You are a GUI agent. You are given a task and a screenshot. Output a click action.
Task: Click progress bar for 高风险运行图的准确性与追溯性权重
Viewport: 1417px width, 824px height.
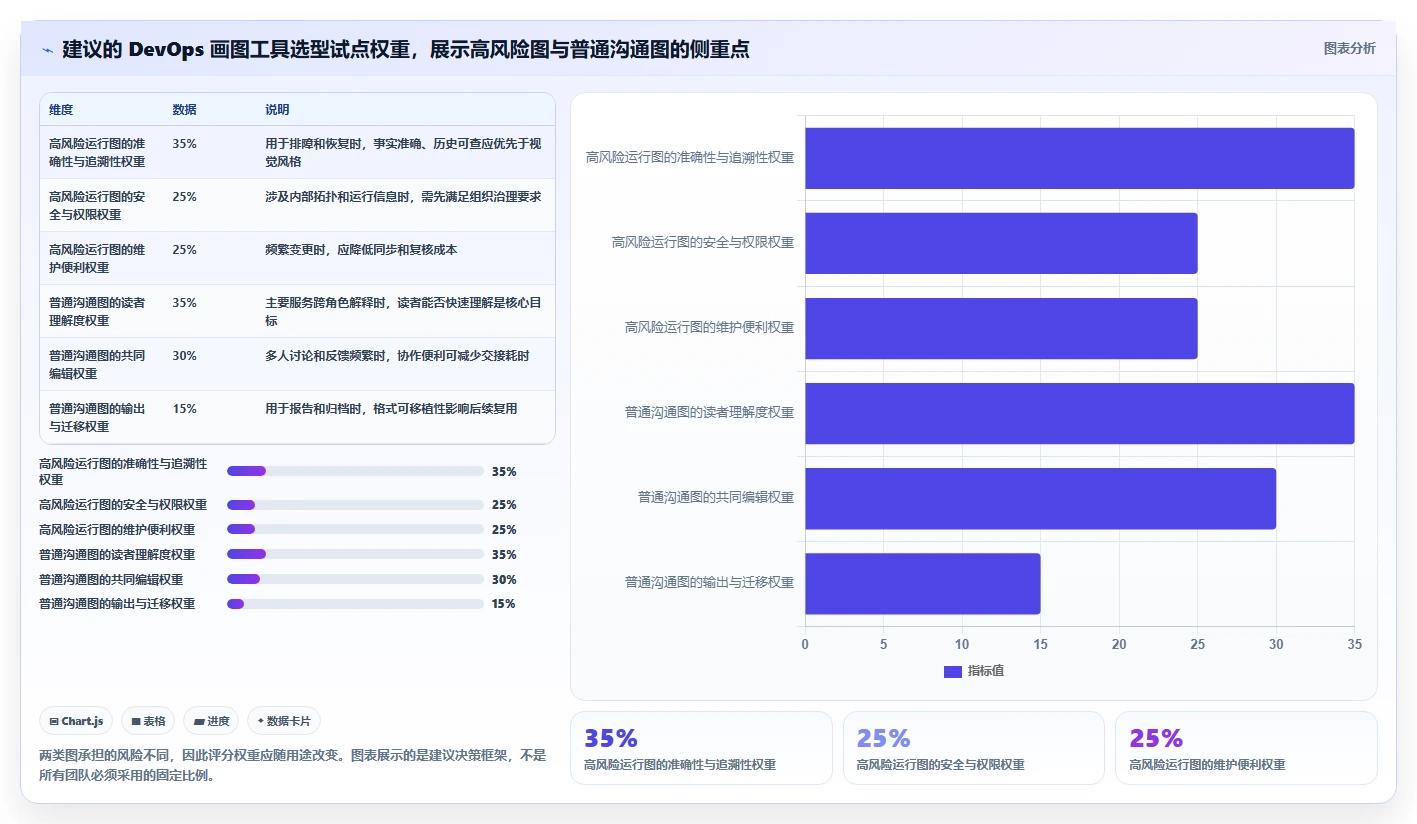tap(355, 471)
